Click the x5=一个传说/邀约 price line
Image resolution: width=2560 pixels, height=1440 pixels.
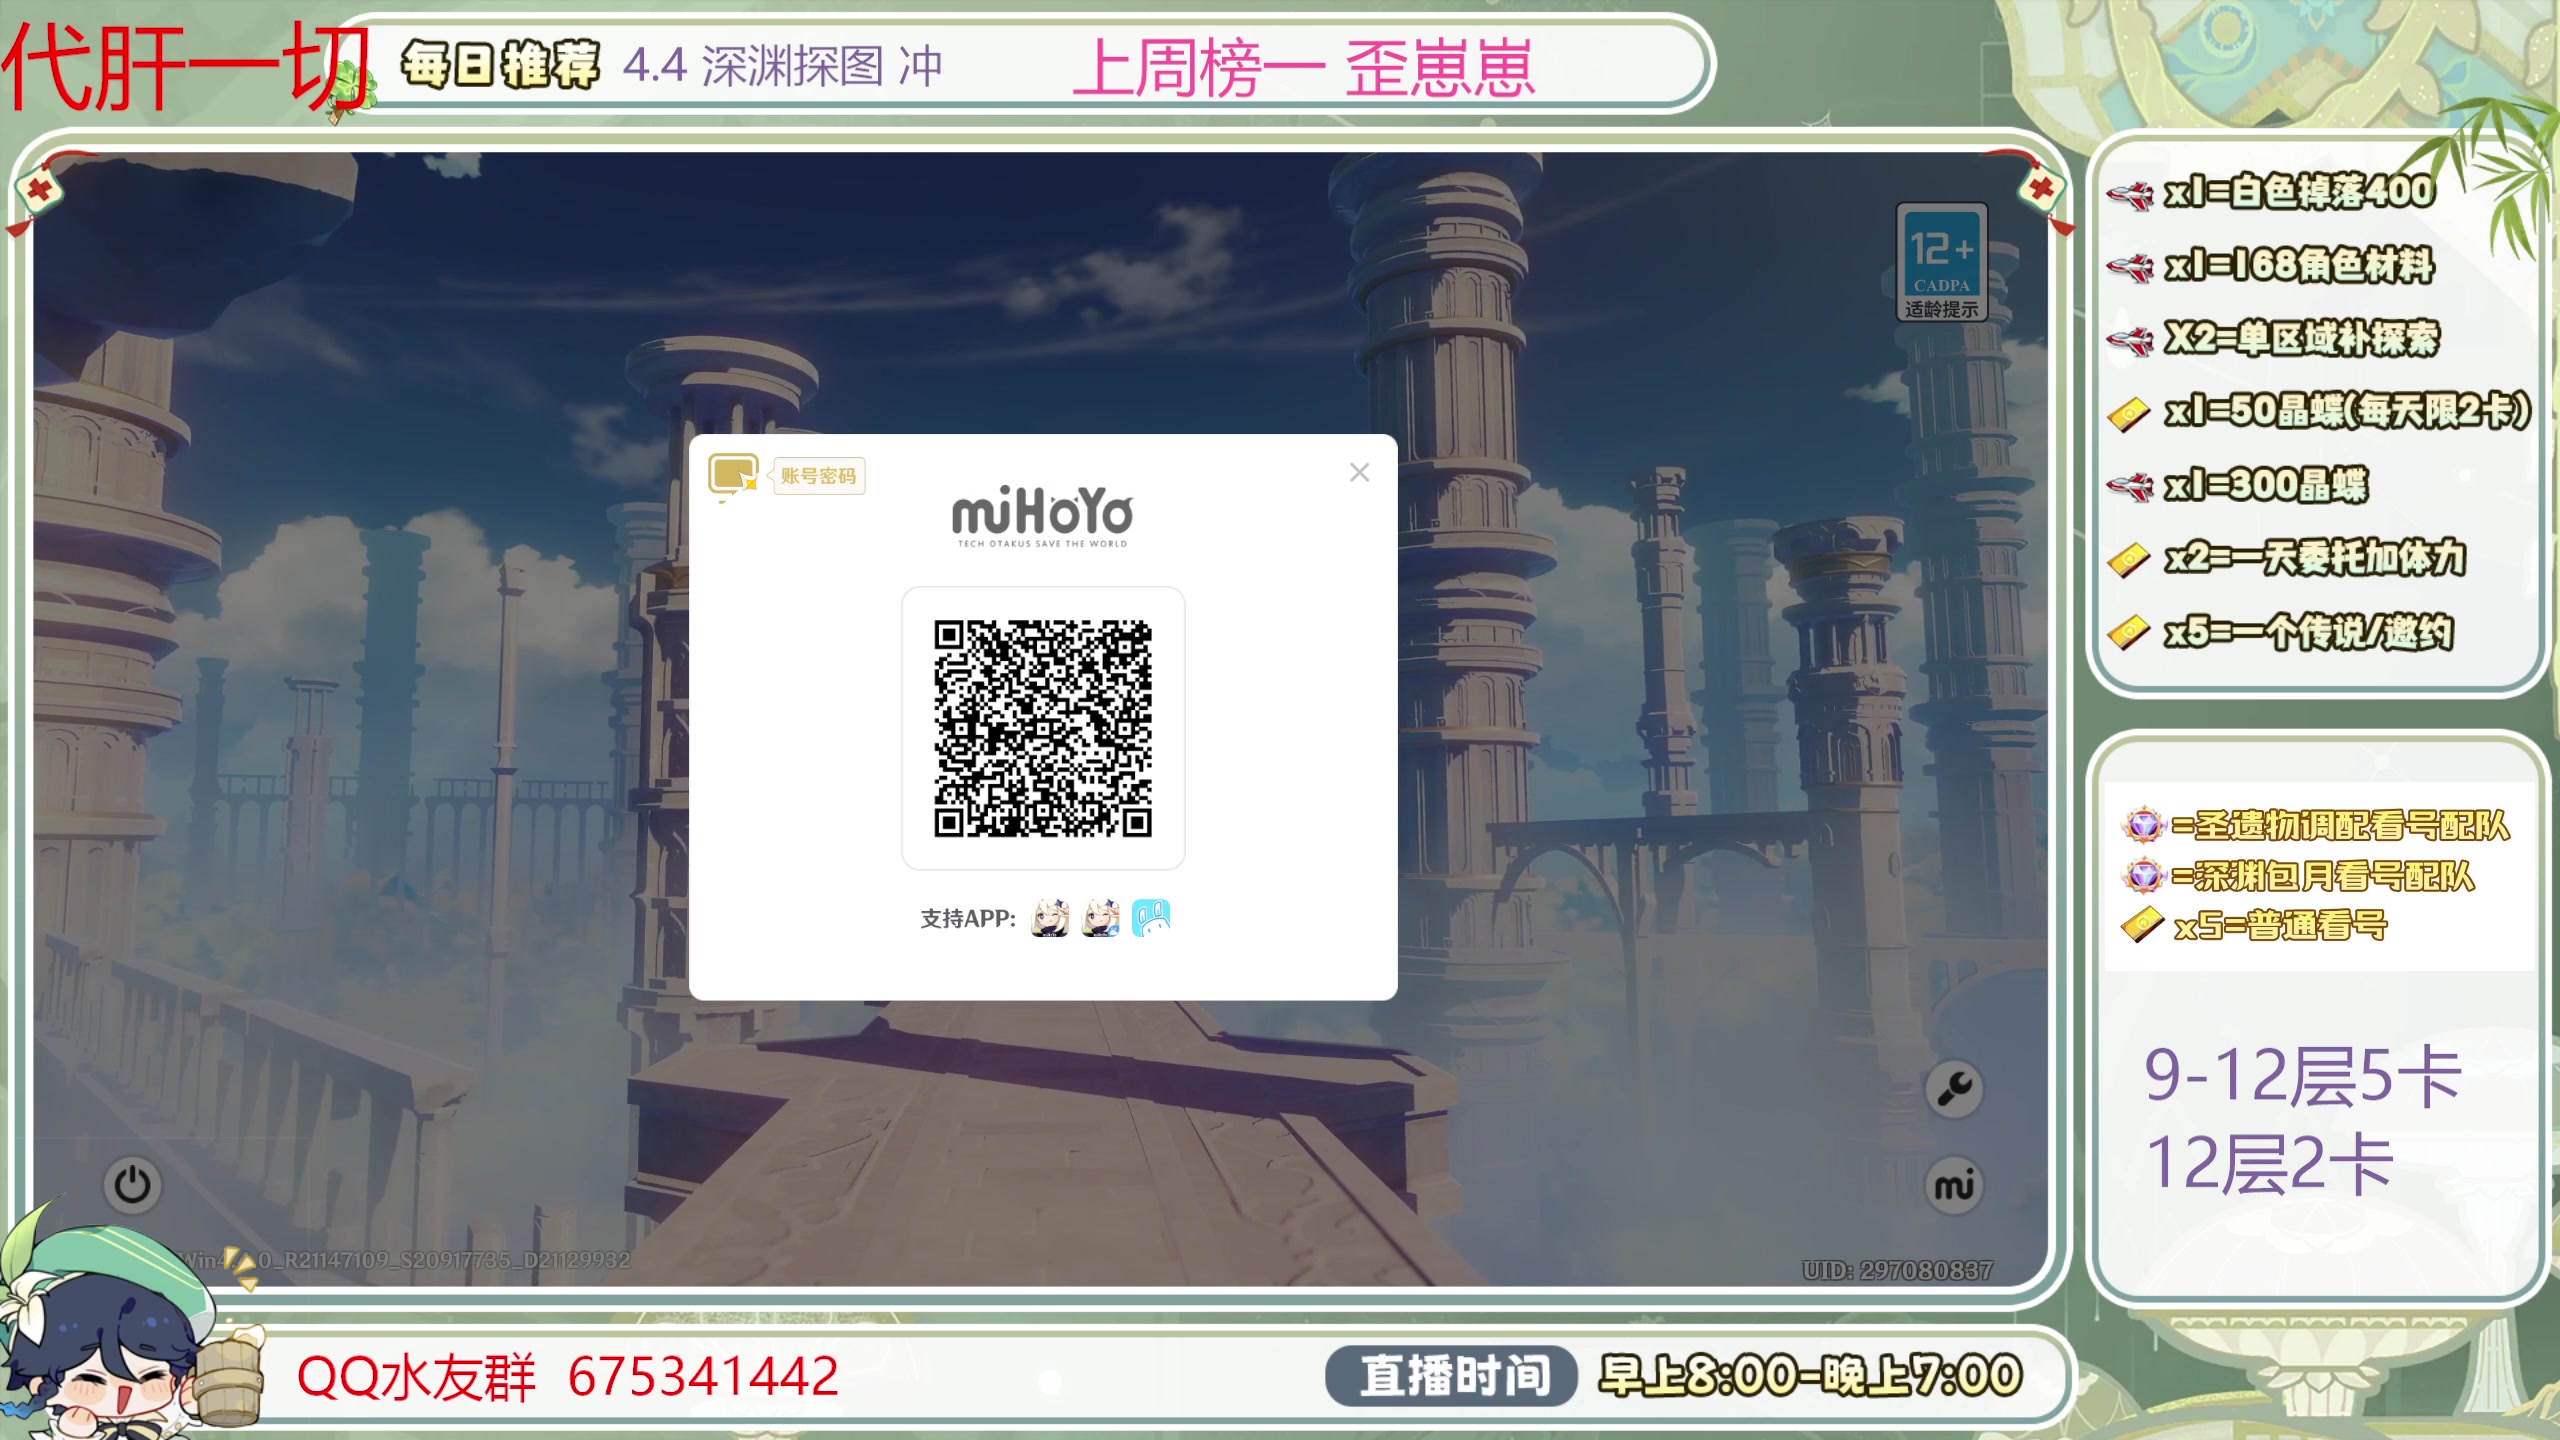coord(2308,632)
